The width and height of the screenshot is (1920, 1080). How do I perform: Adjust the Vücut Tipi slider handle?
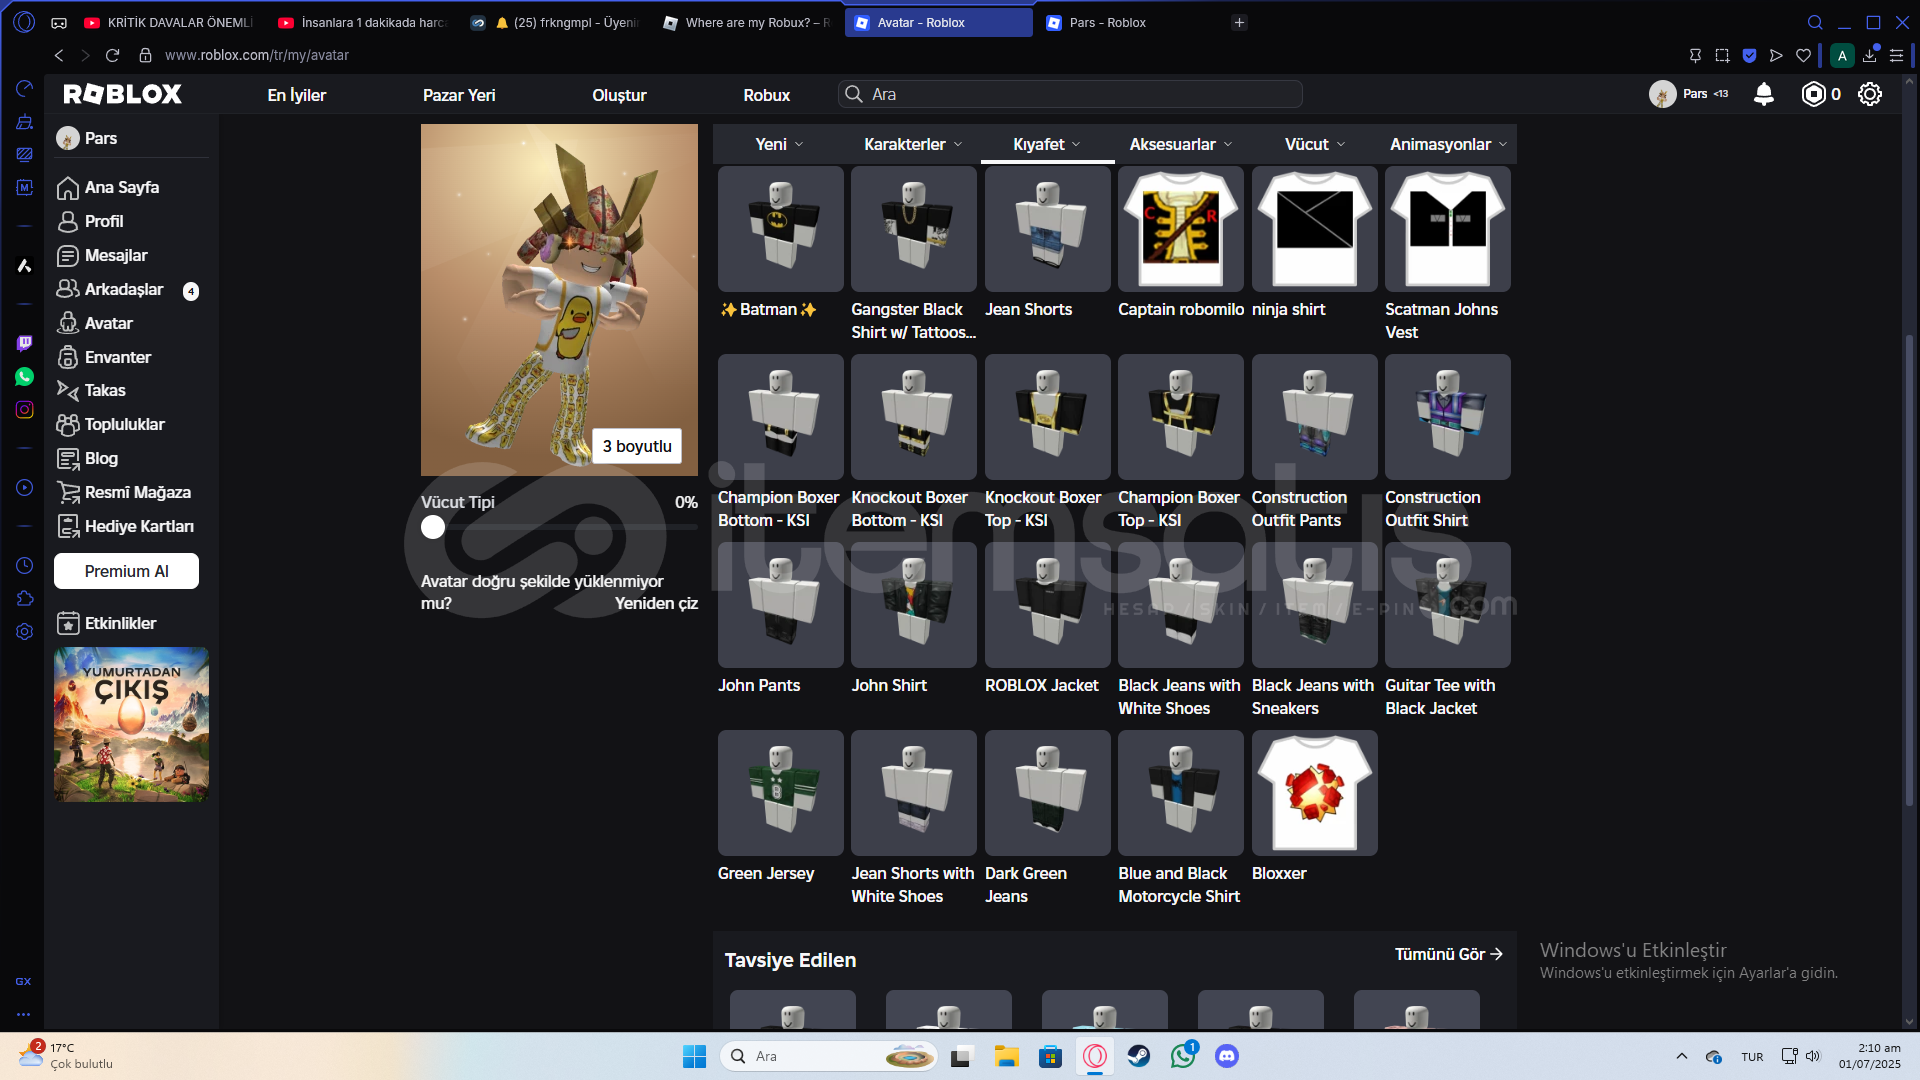[433, 527]
